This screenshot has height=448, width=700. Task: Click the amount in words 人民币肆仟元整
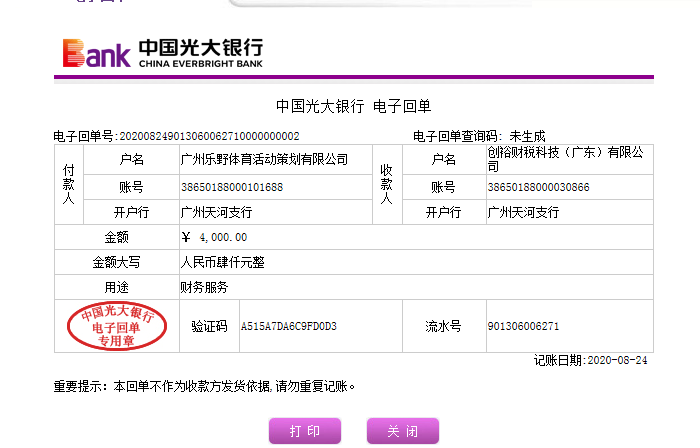[x=222, y=262]
